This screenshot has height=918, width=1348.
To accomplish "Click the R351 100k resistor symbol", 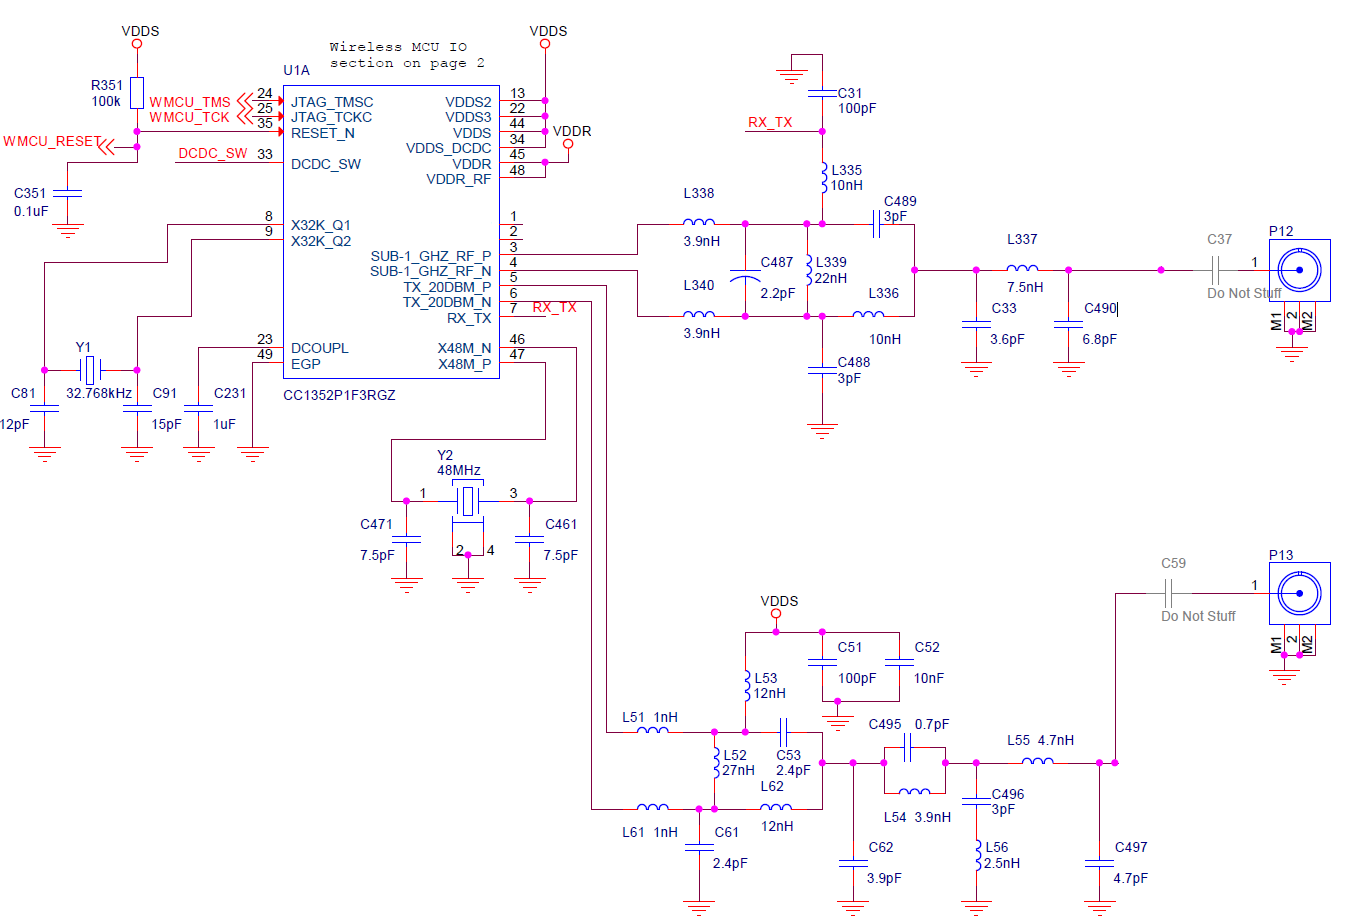I will pyautogui.click(x=137, y=95).
